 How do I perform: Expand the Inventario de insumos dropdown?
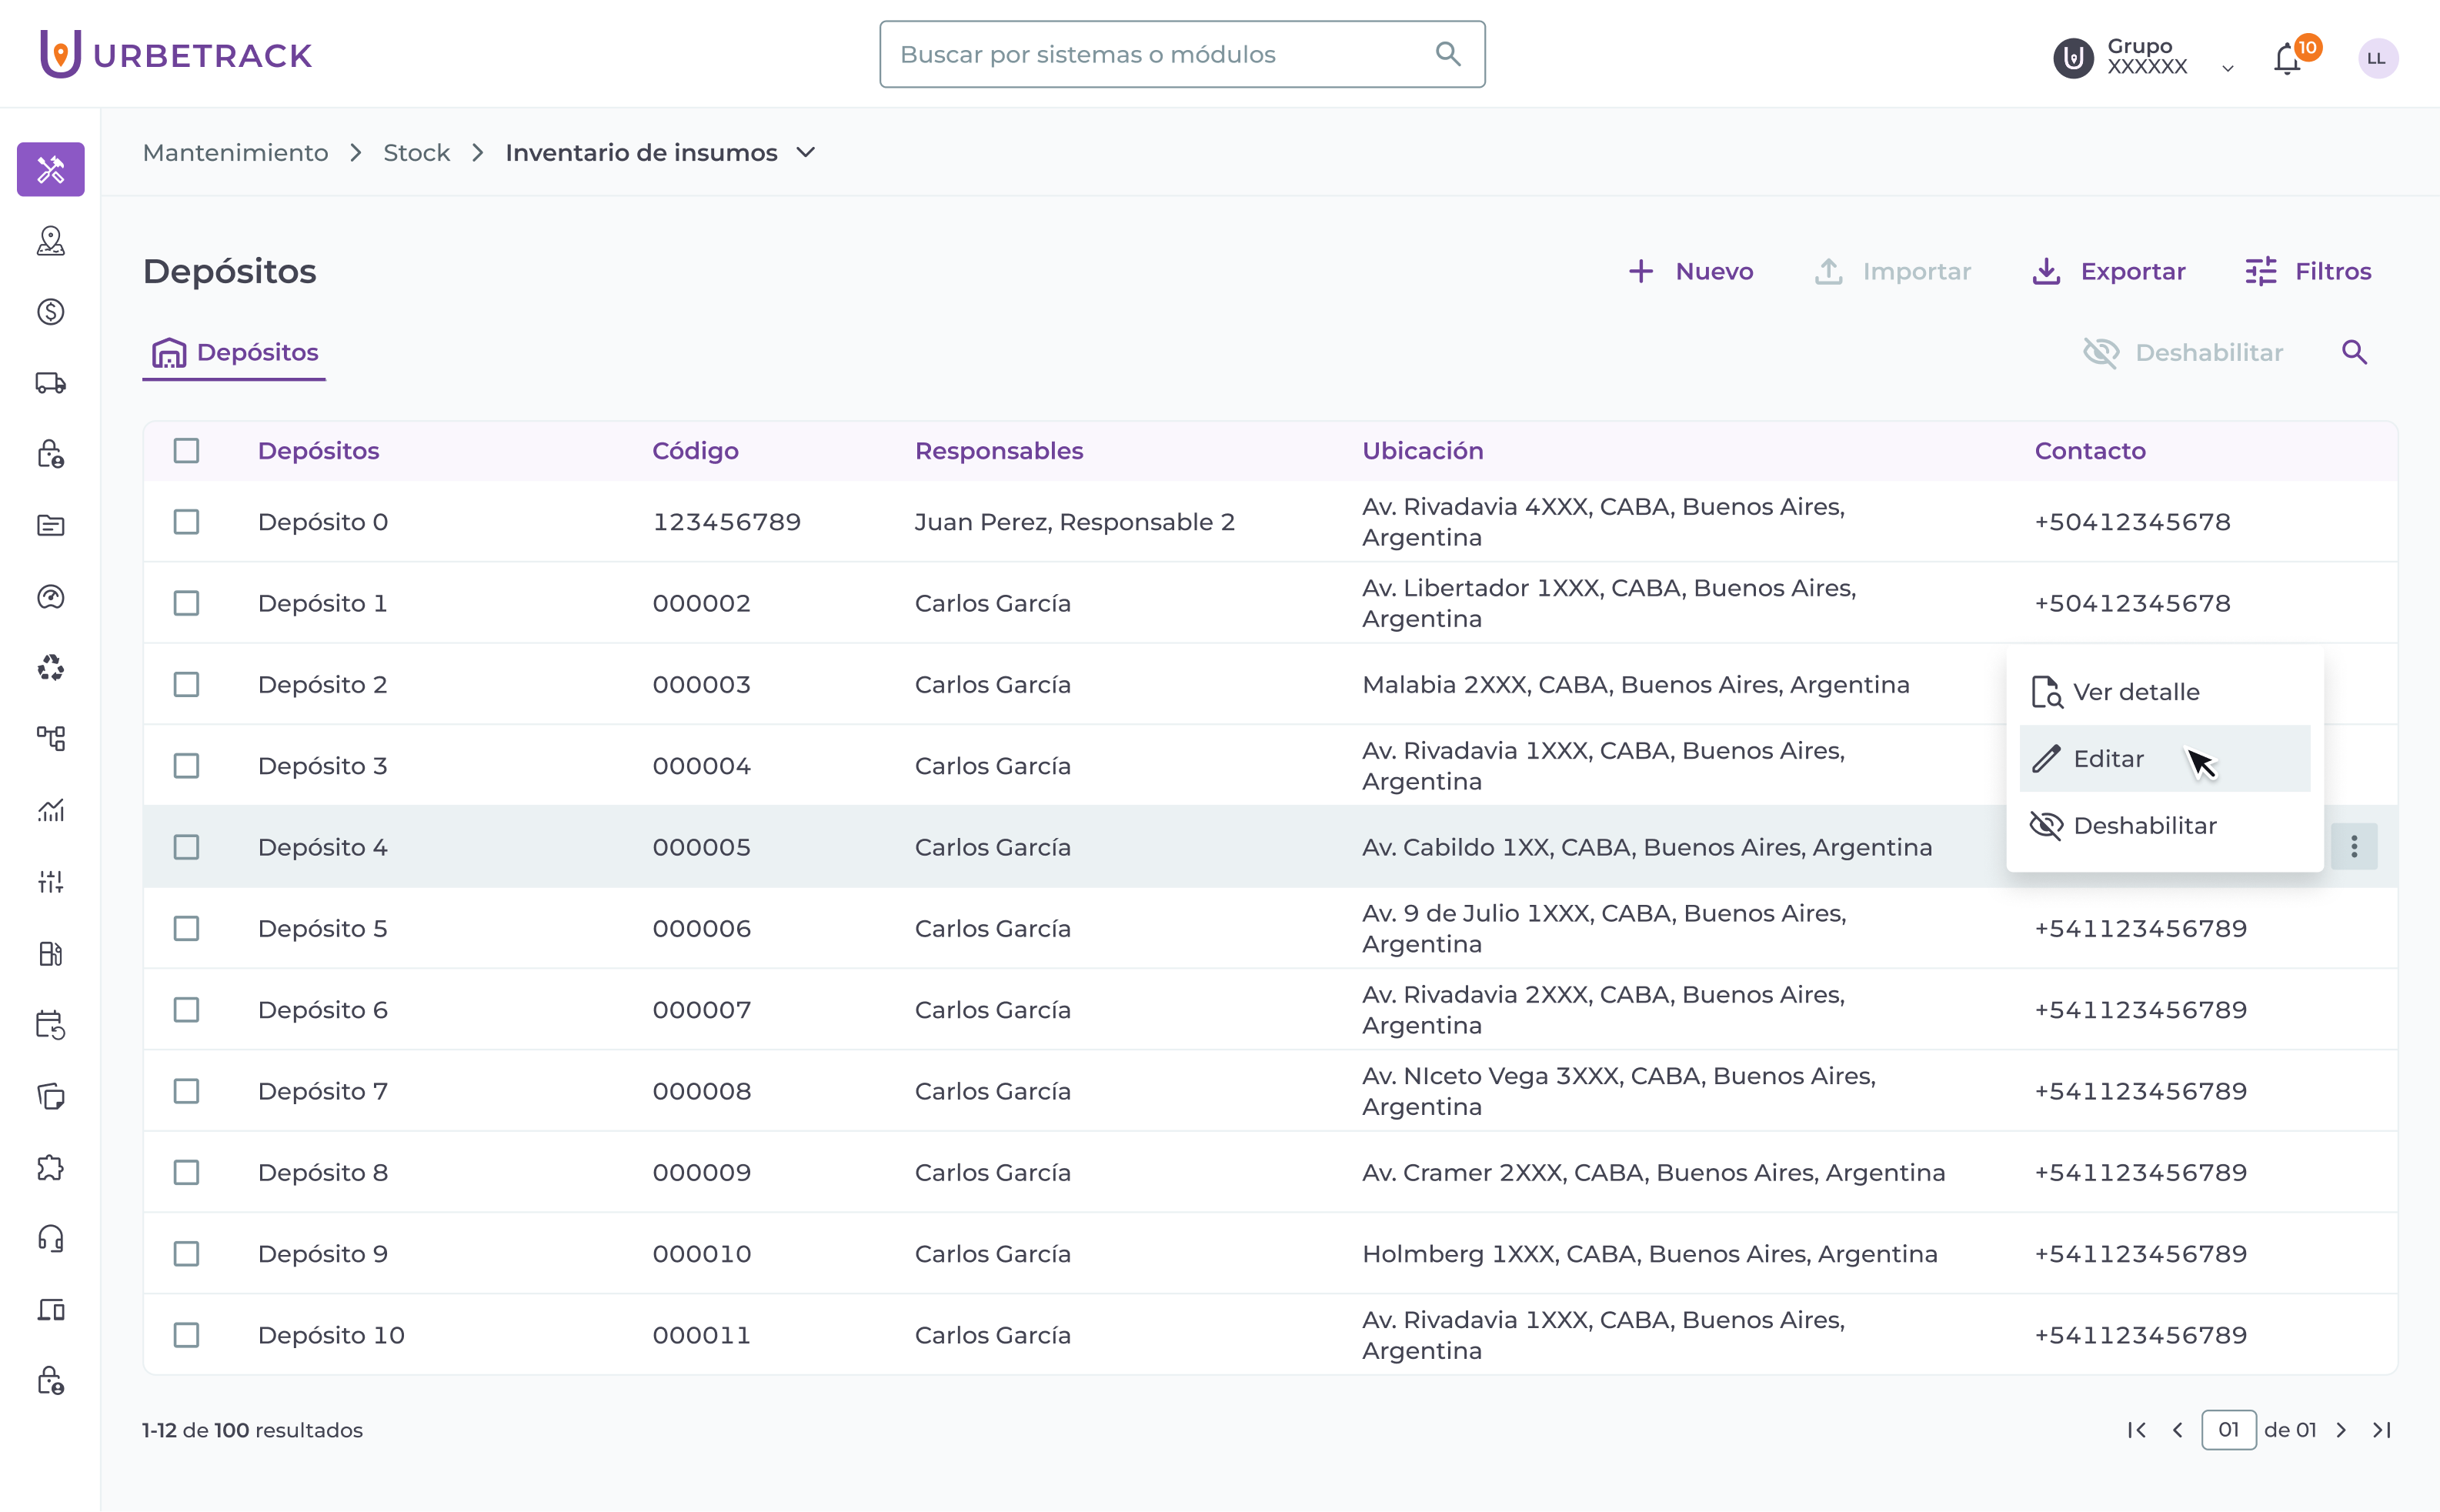806,153
